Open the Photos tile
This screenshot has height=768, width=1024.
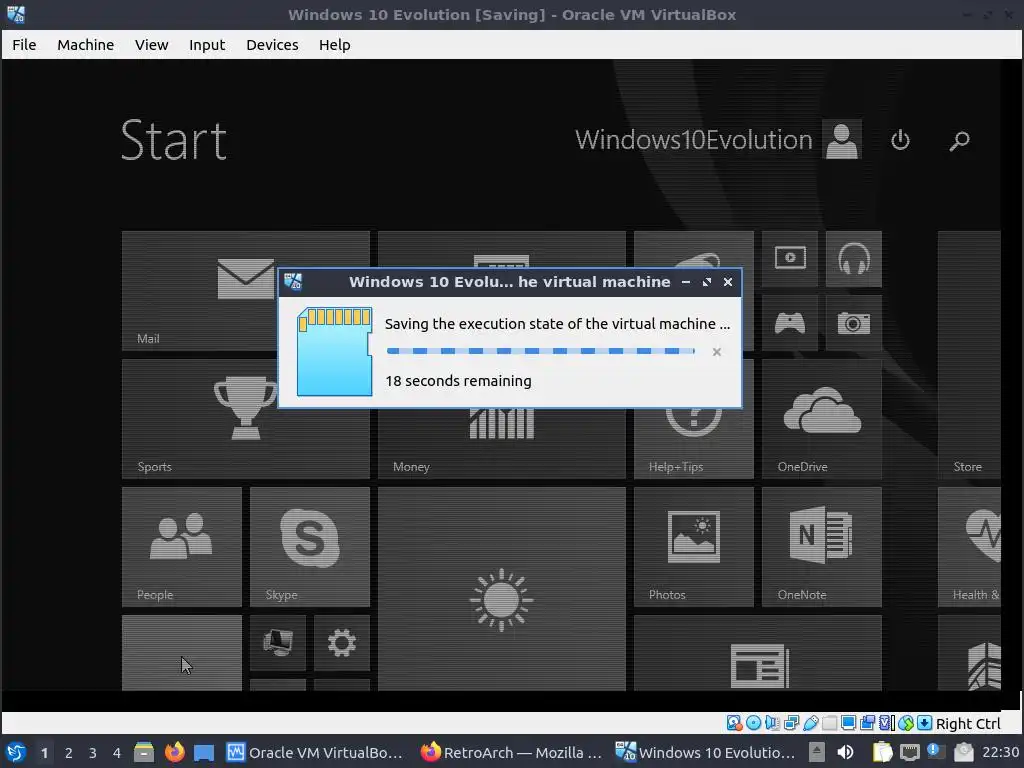coord(694,547)
